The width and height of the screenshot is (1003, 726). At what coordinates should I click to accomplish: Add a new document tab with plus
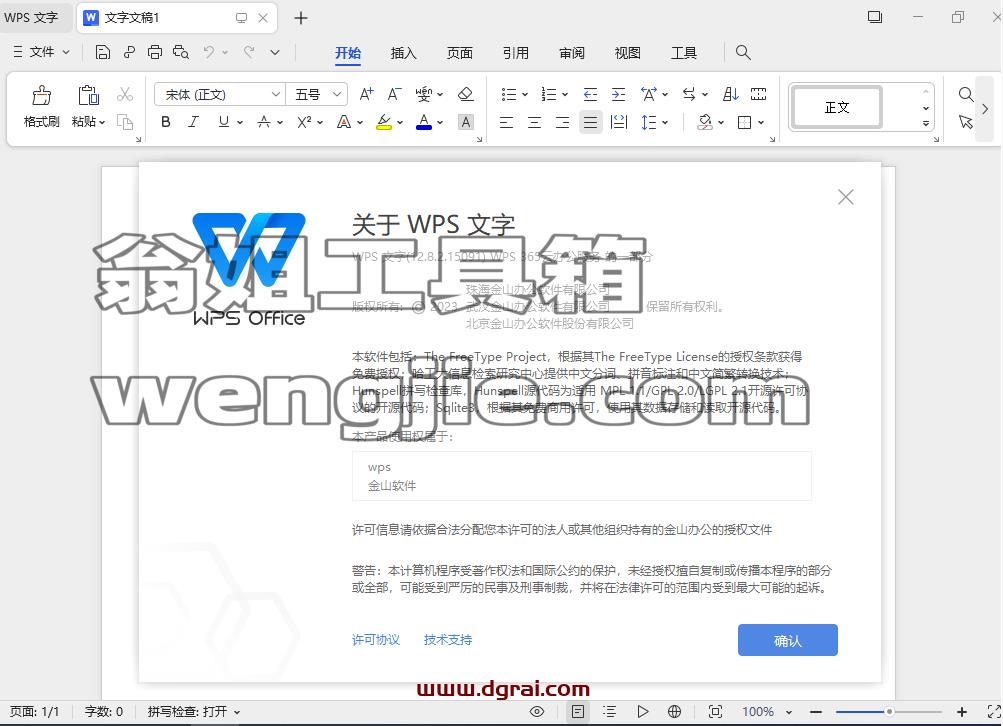click(301, 18)
